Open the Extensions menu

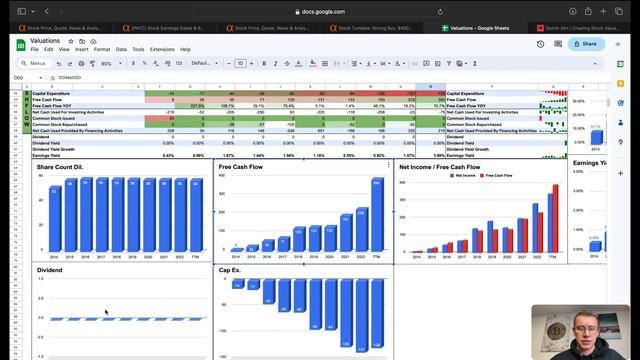162,49
